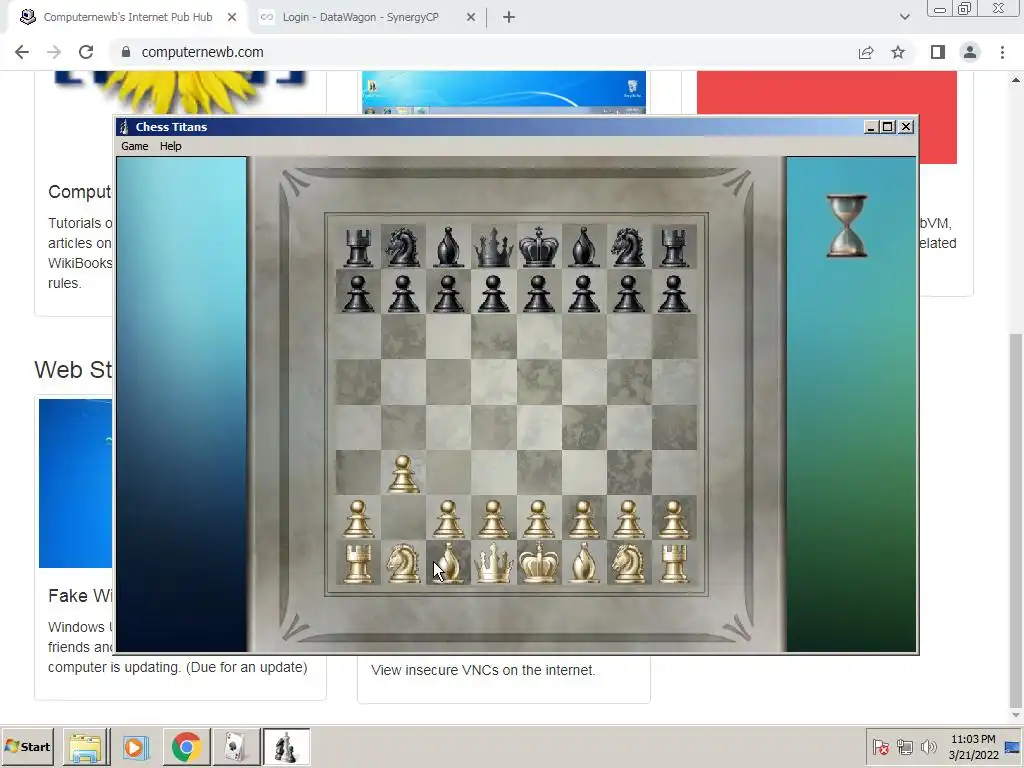1024x768 pixels.
Task: Select the white king piece
Action: (538, 563)
